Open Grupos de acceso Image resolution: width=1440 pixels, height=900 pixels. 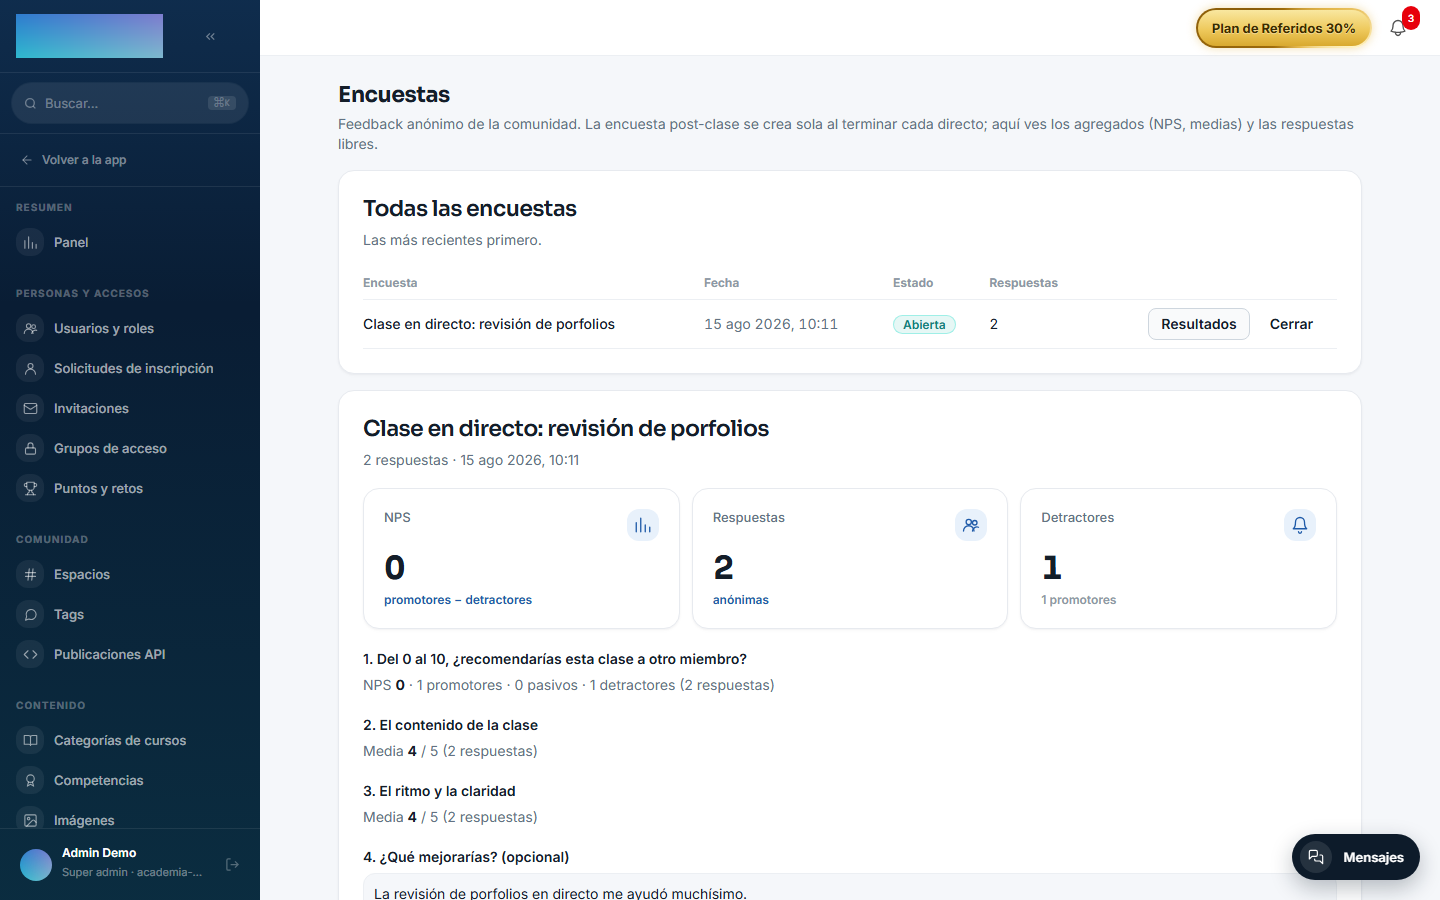tap(130, 449)
